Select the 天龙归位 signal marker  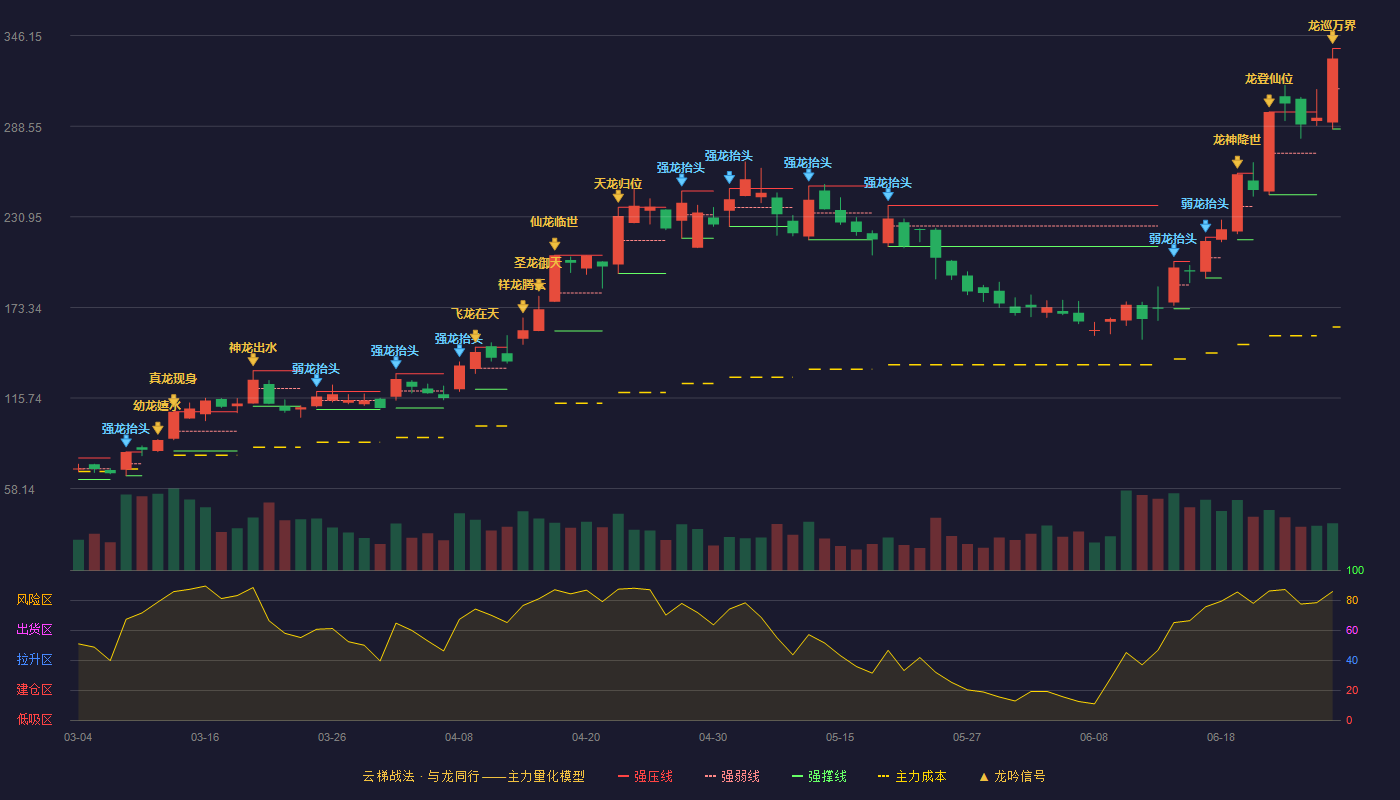point(618,196)
